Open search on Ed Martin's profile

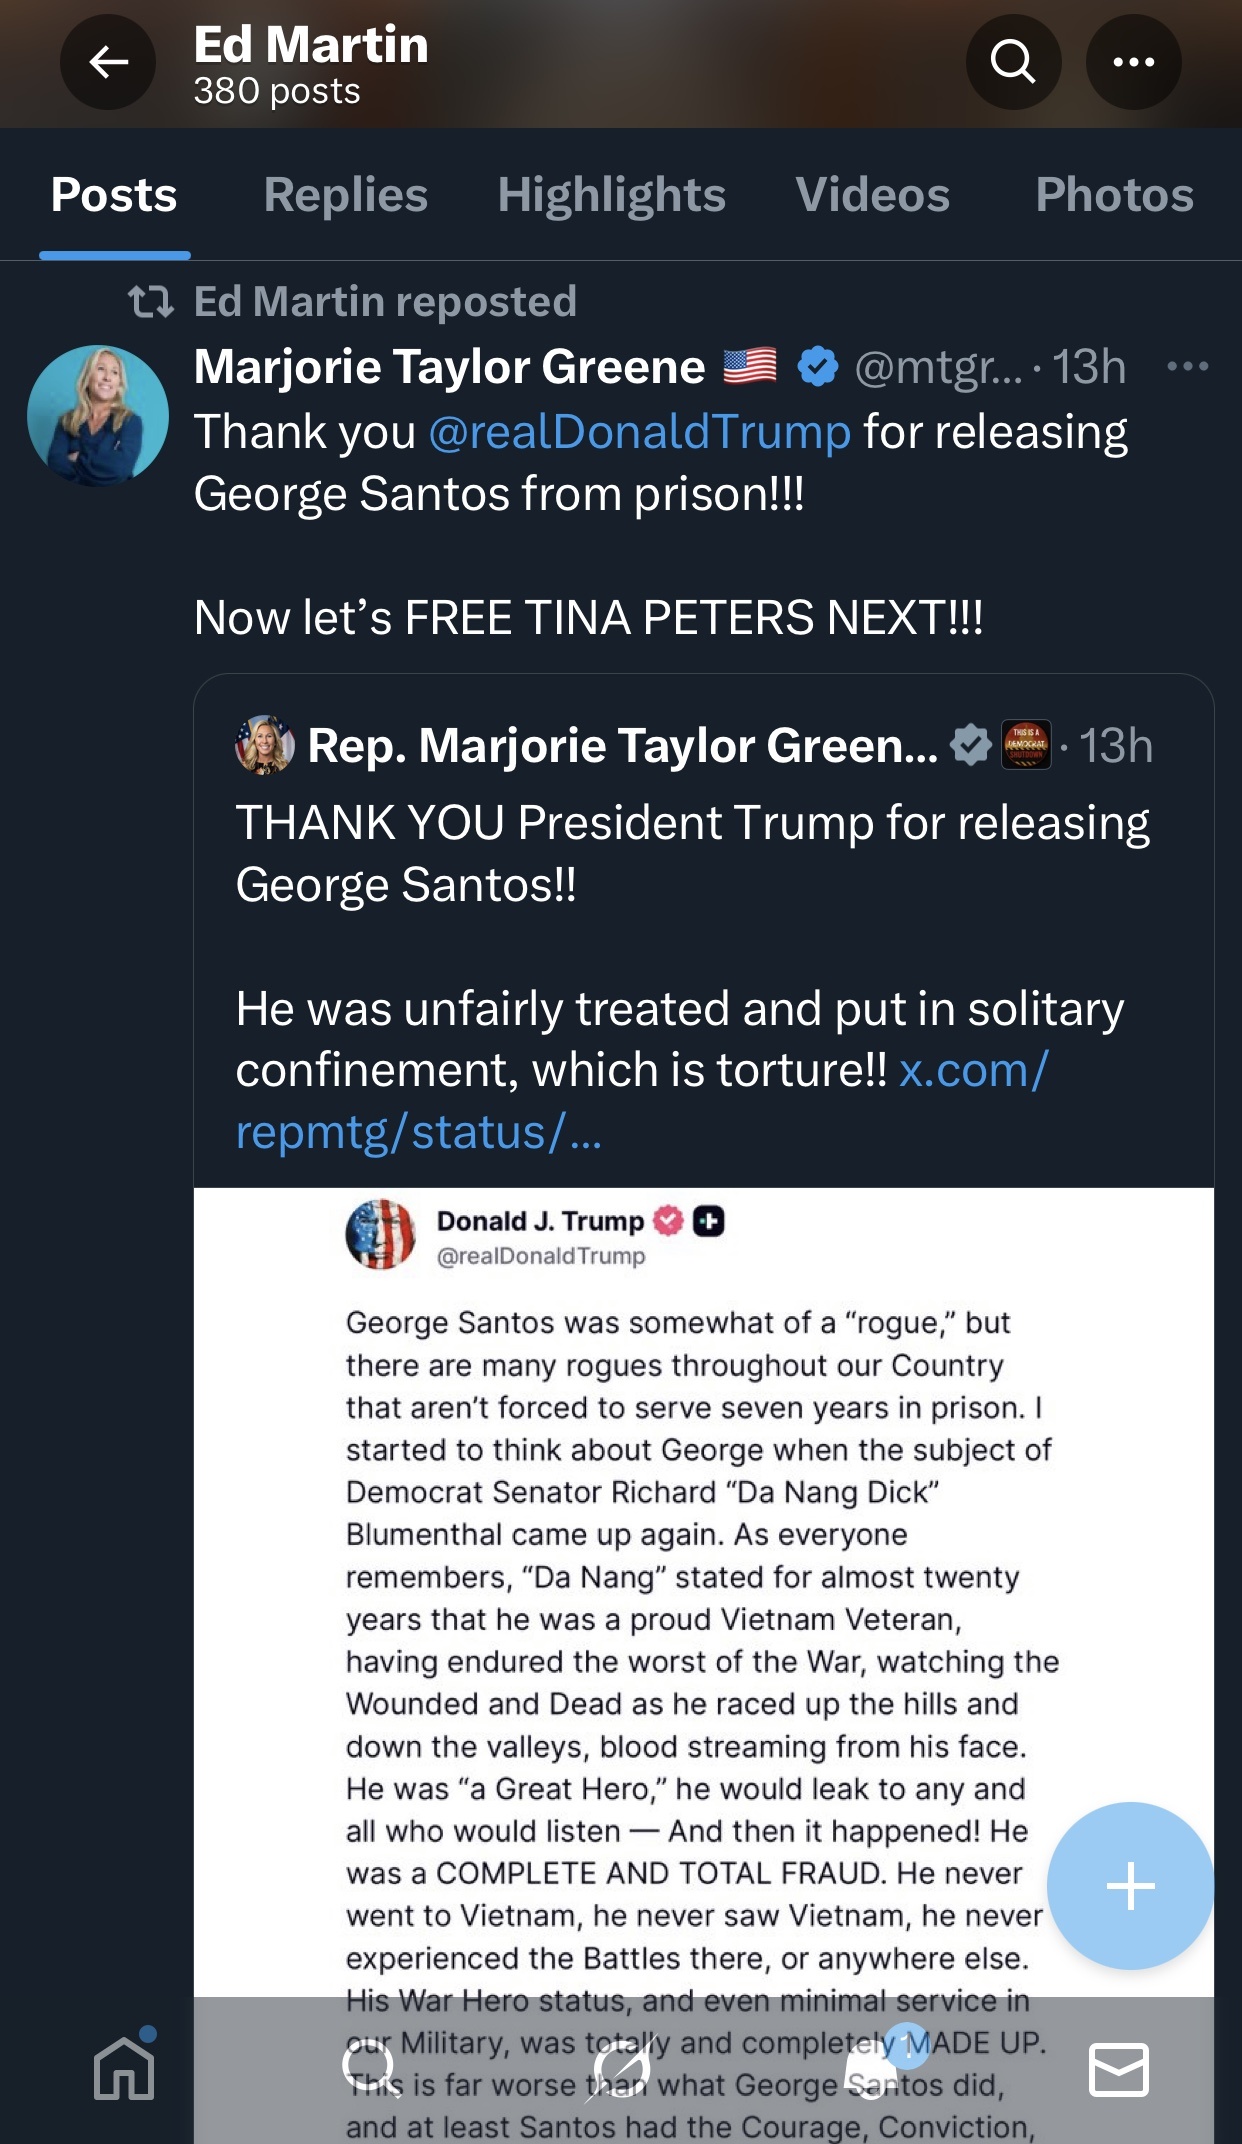coord(1013,62)
